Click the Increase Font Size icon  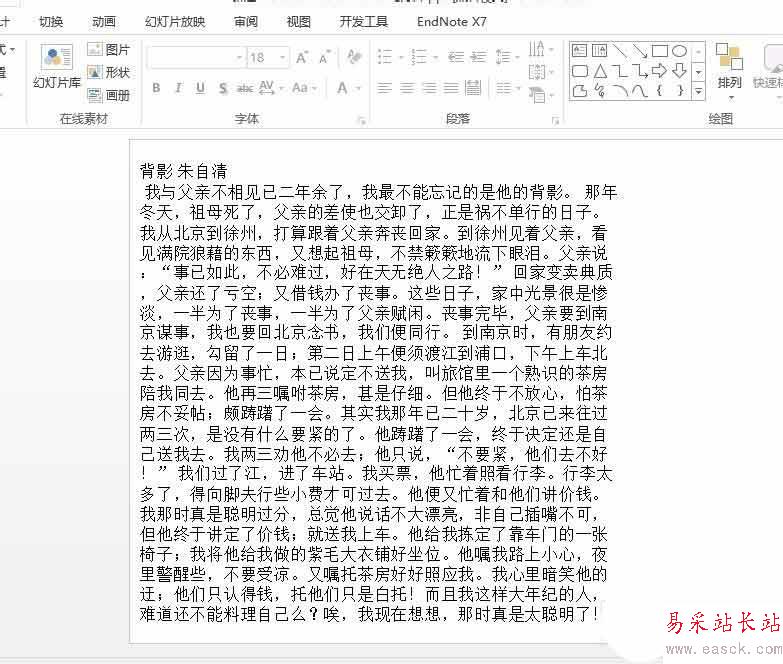[x=302, y=57]
